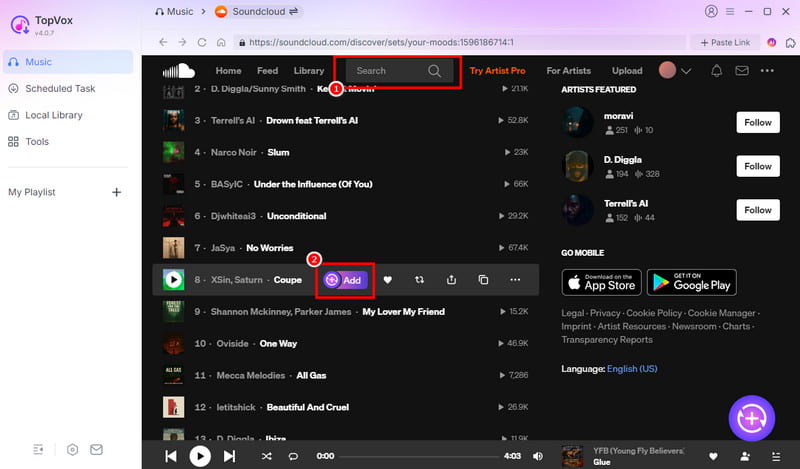
Task: Skip to next track in player
Action: (230, 456)
